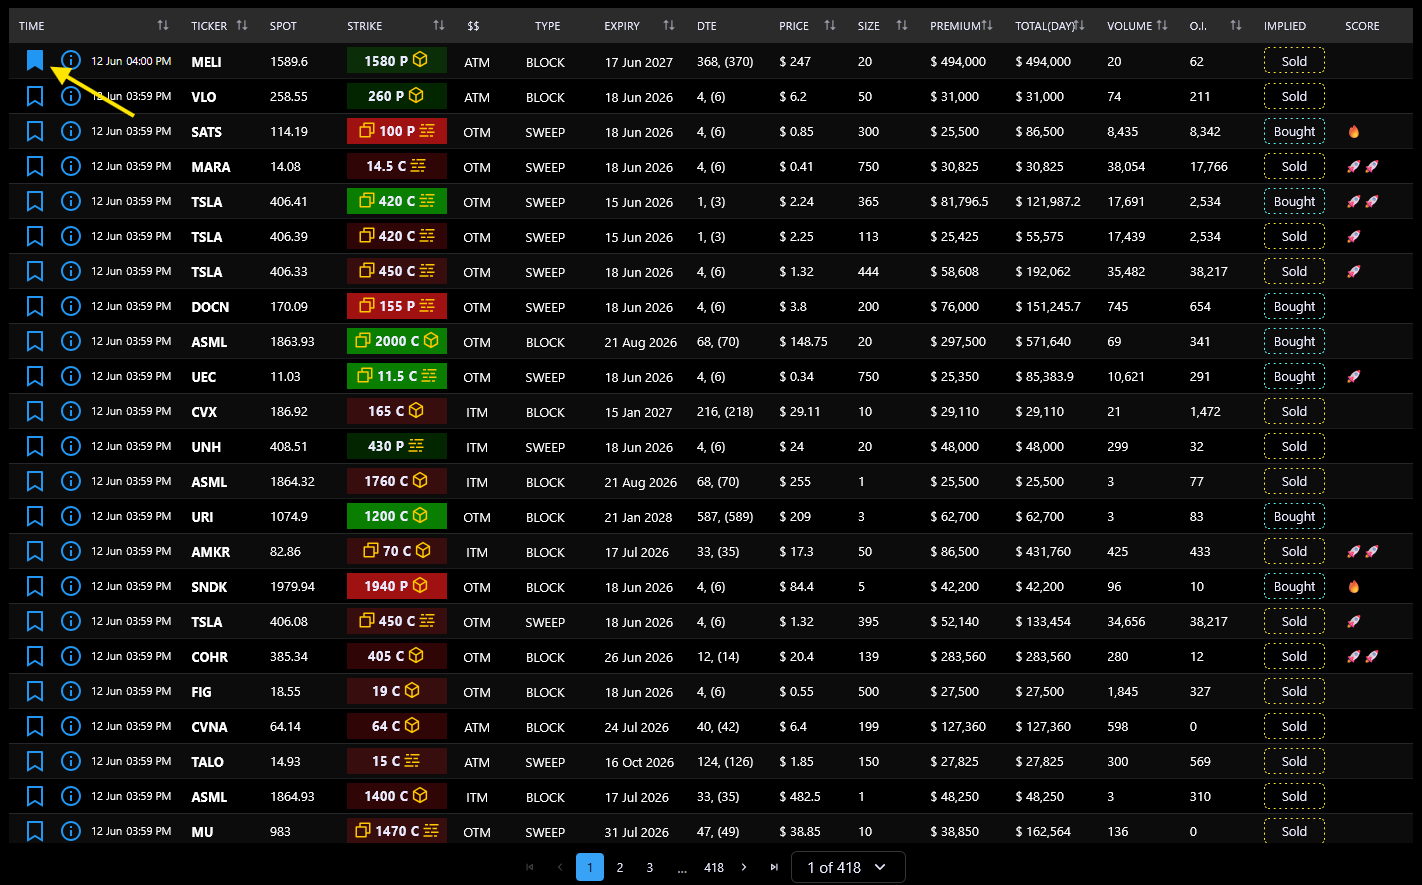Click the info icon on the CVX row
Image resolution: width=1422 pixels, height=885 pixels.
tap(70, 411)
